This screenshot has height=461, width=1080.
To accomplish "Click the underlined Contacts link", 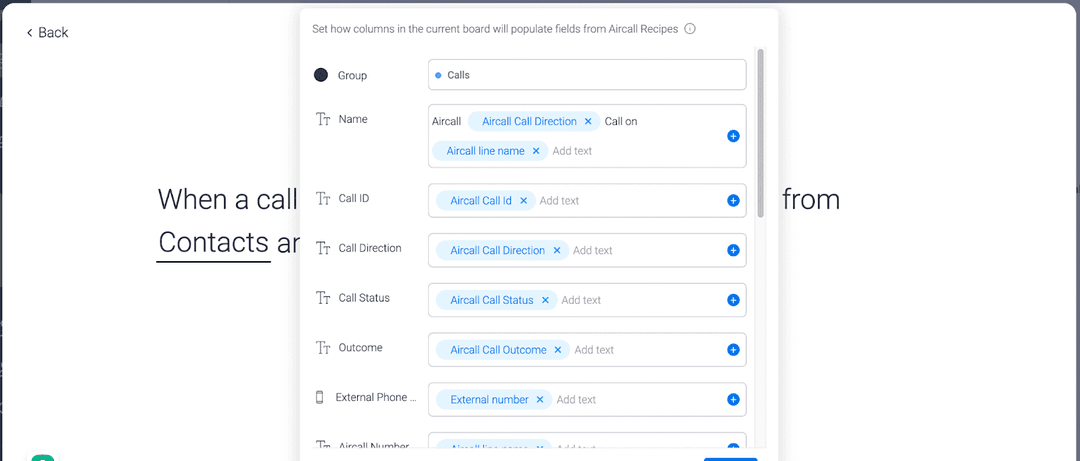I will coord(213,242).
